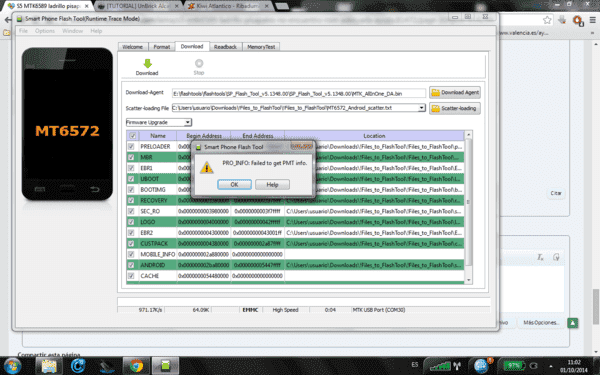The height and width of the screenshot is (375, 600).
Task: Expand the Scatter-loading File path dropdown
Action: pyautogui.click(x=421, y=108)
